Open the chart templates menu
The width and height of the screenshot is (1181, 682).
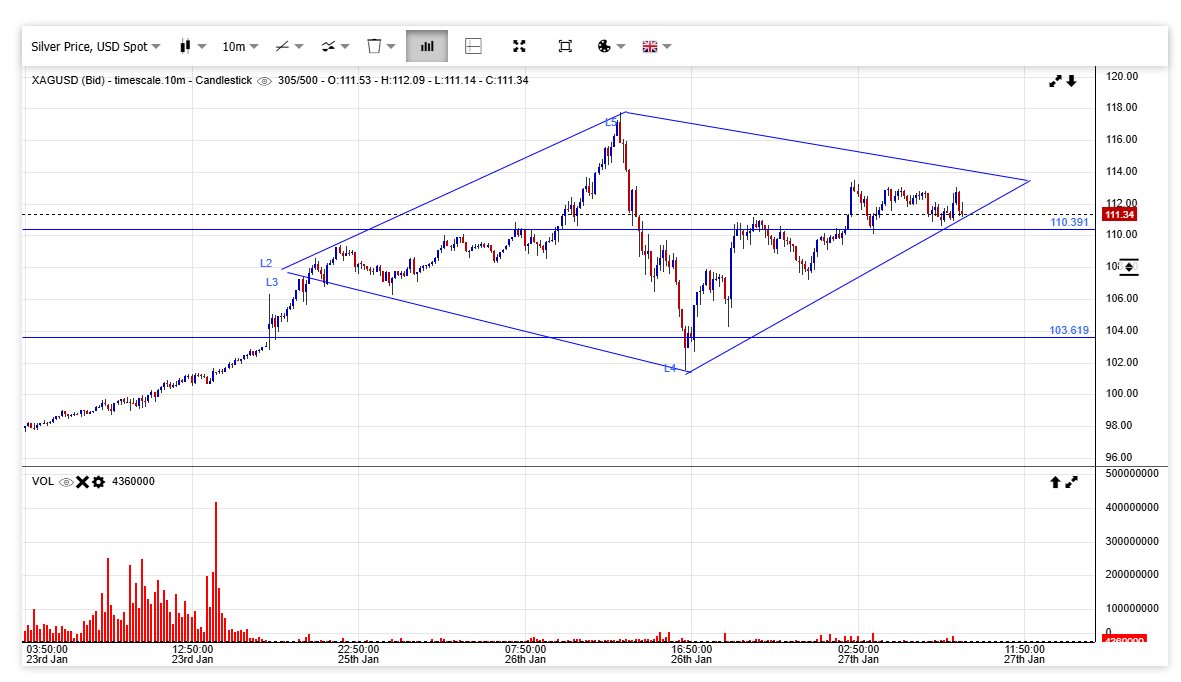coord(380,46)
